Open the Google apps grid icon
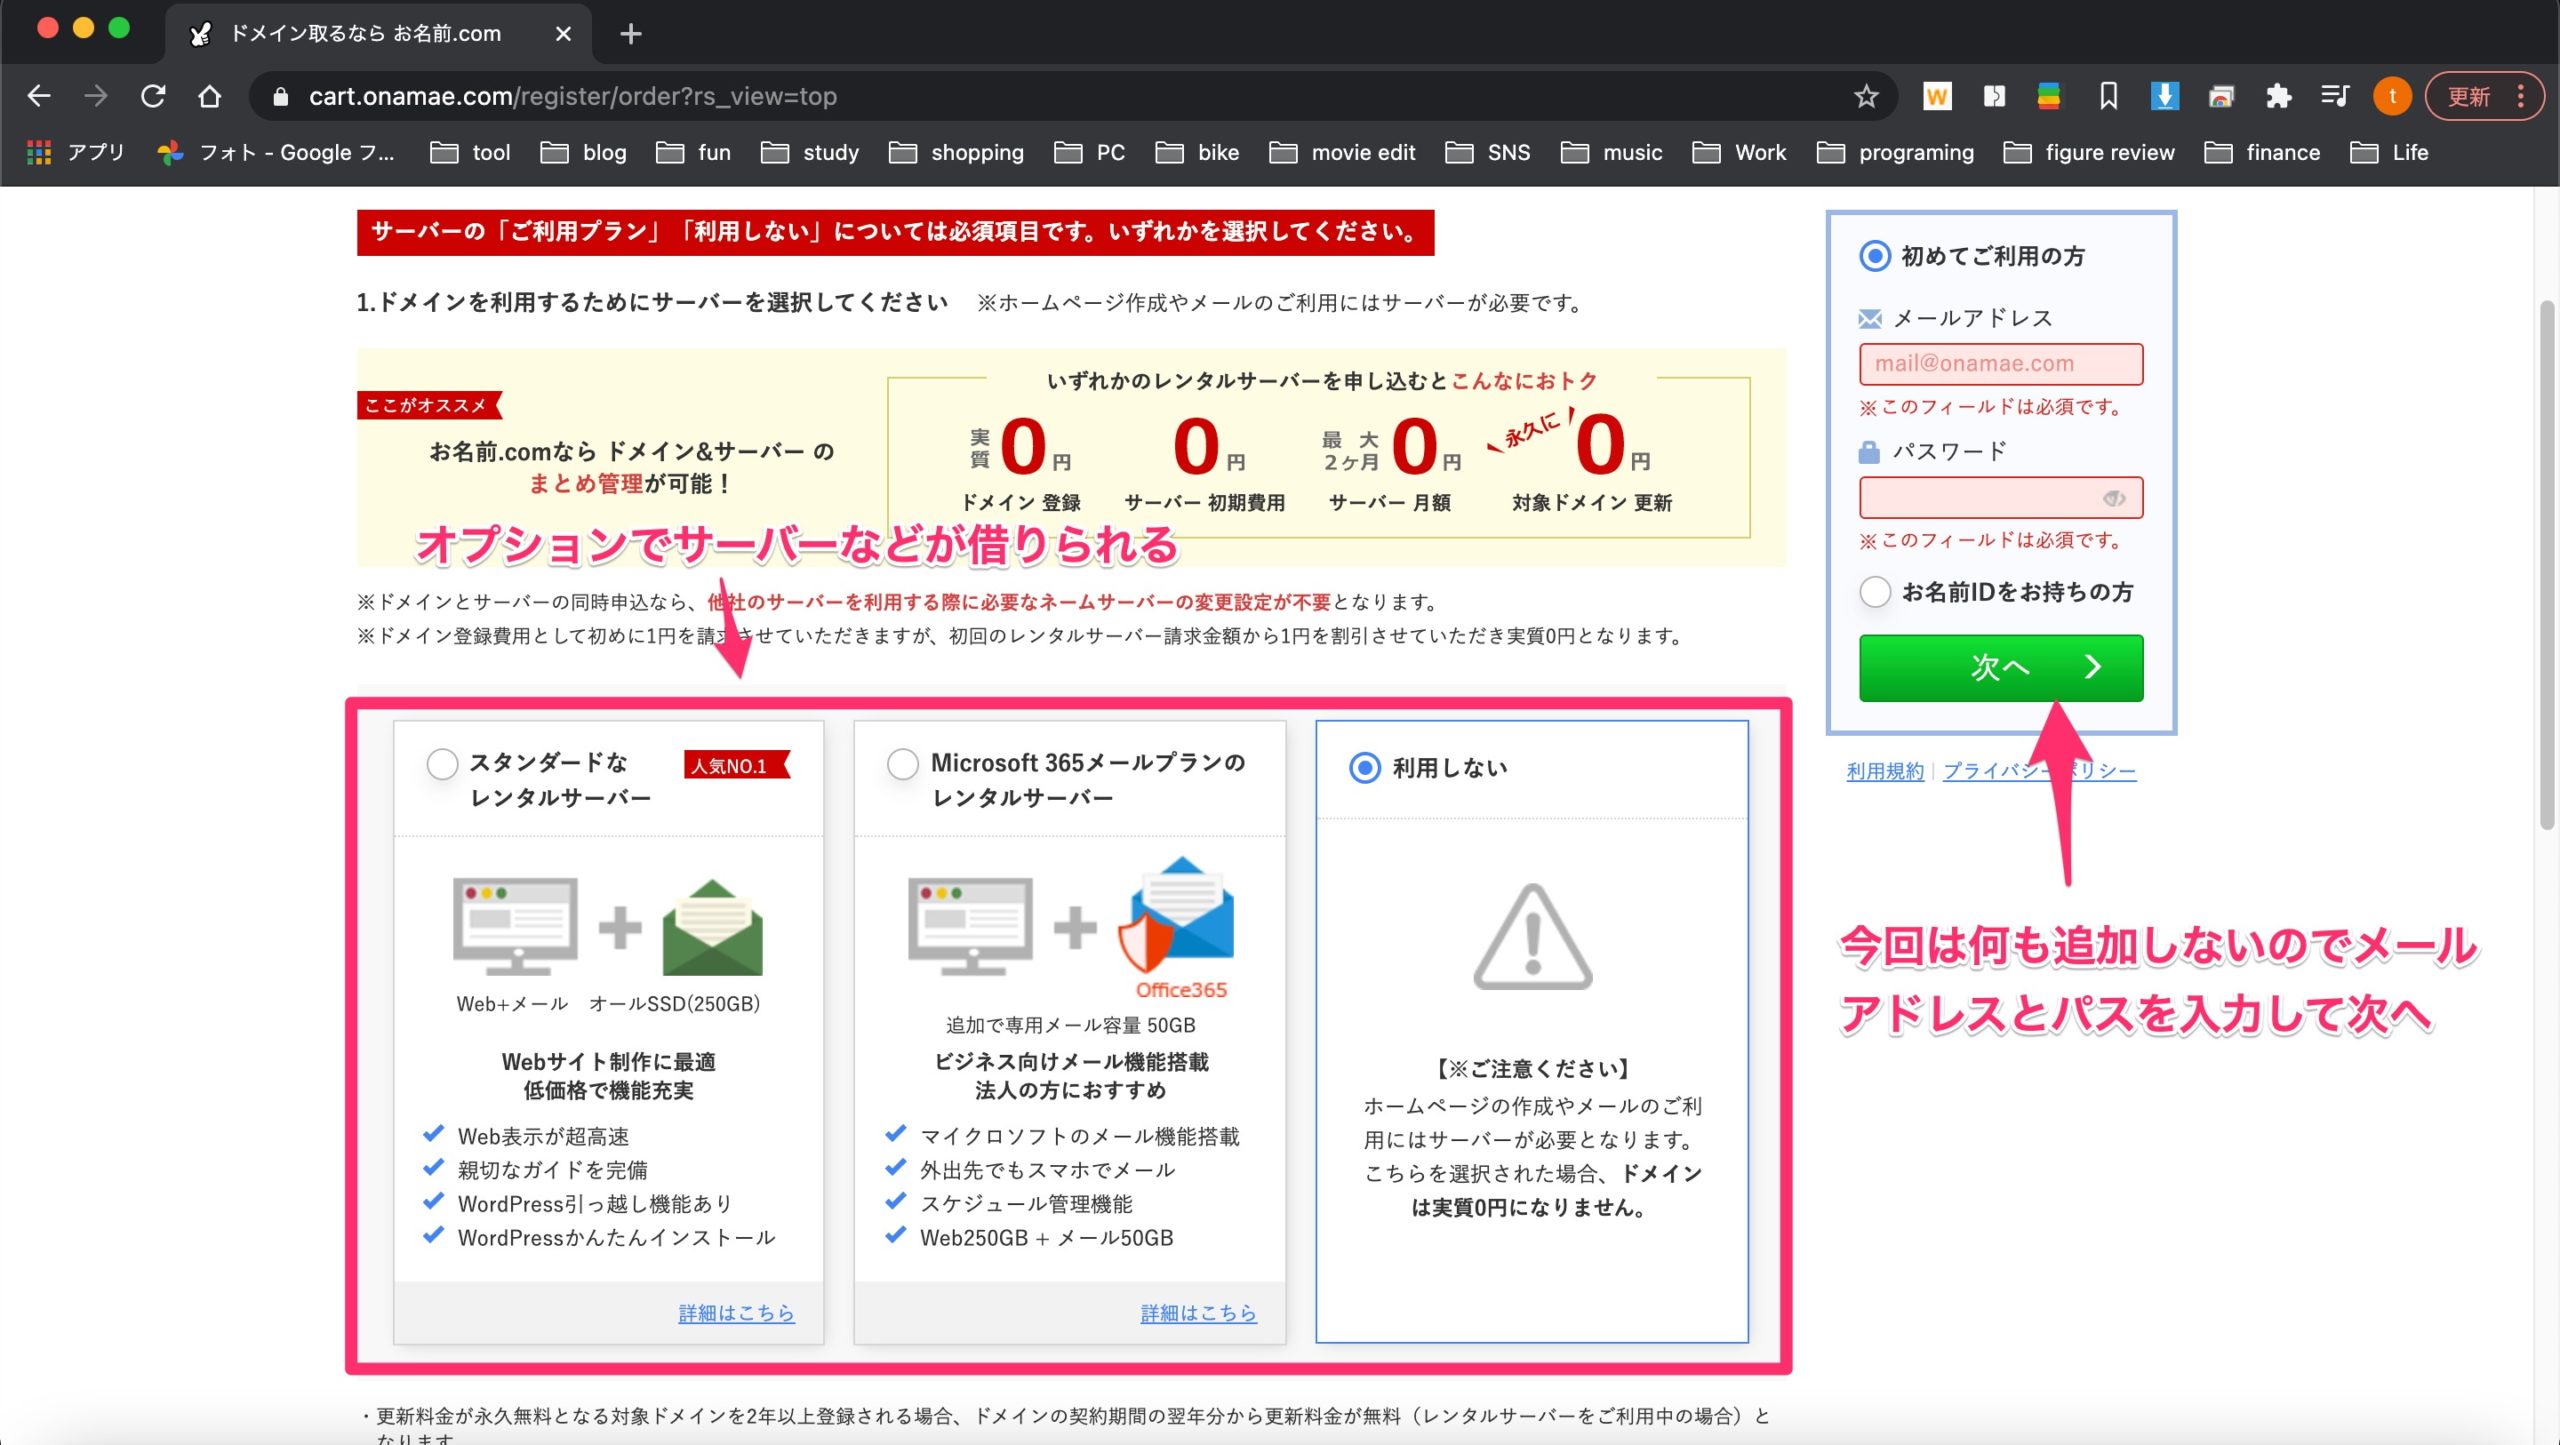Viewport: 2560px width, 1445px height. 39,152
